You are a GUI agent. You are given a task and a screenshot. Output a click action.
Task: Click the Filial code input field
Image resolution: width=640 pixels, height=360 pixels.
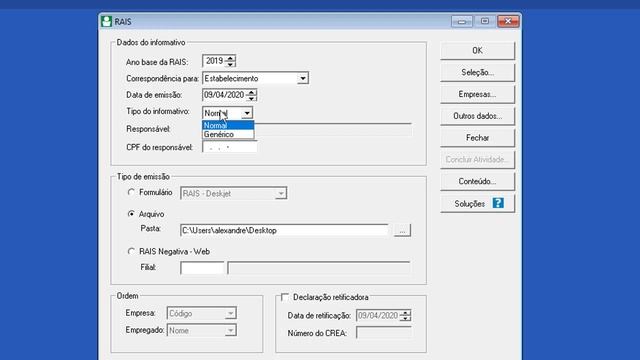coord(202,268)
